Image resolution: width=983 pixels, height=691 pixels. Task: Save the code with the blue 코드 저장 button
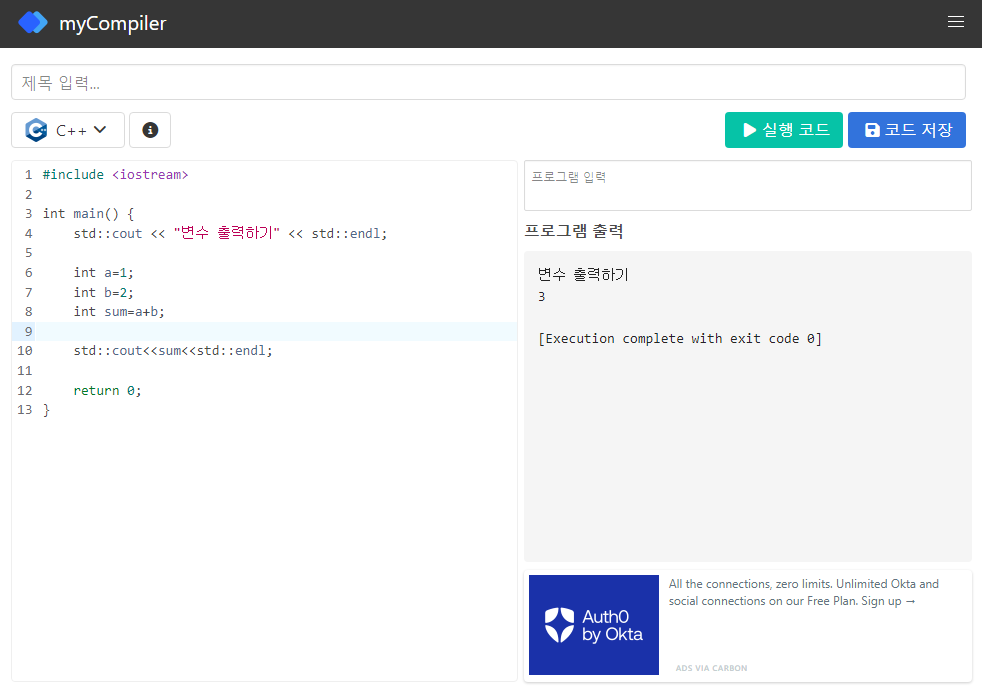click(907, 130)
